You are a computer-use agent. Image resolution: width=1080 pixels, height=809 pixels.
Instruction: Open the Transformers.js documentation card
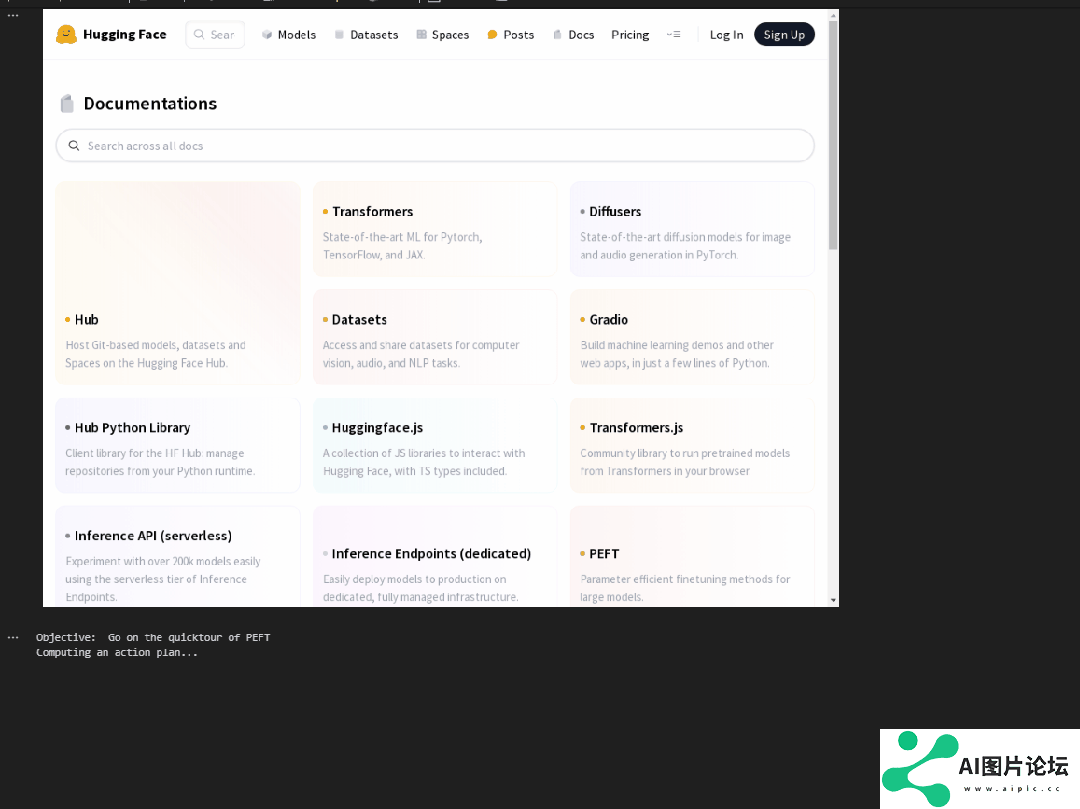692,445
